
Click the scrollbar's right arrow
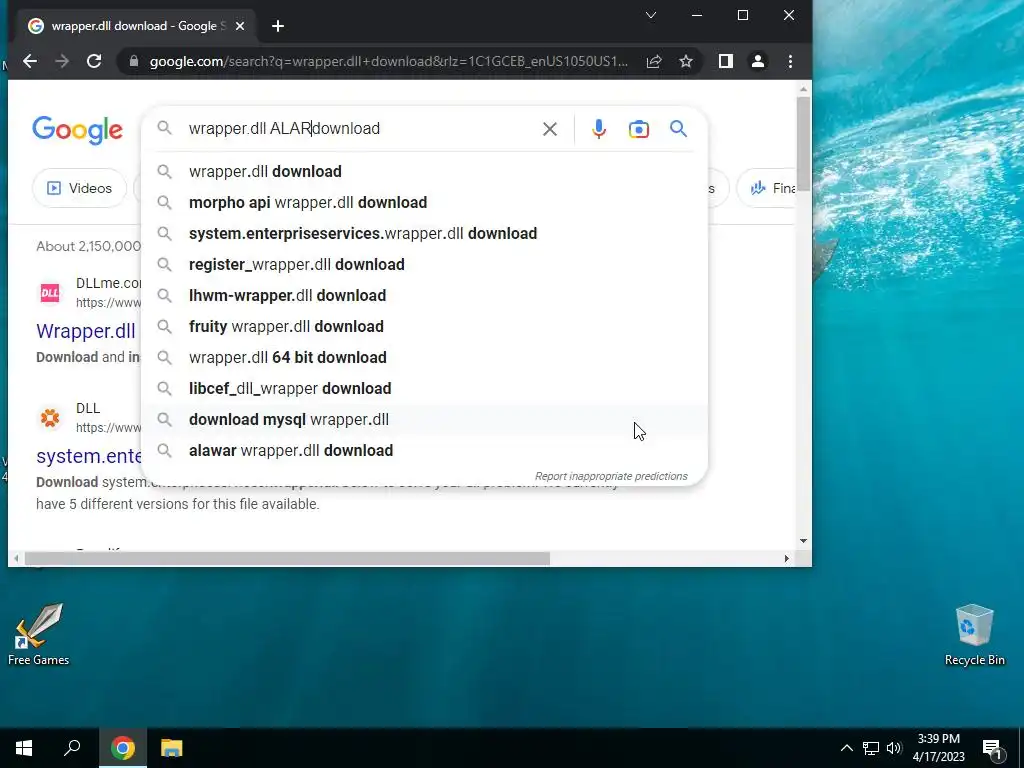[x=786, y=558]
